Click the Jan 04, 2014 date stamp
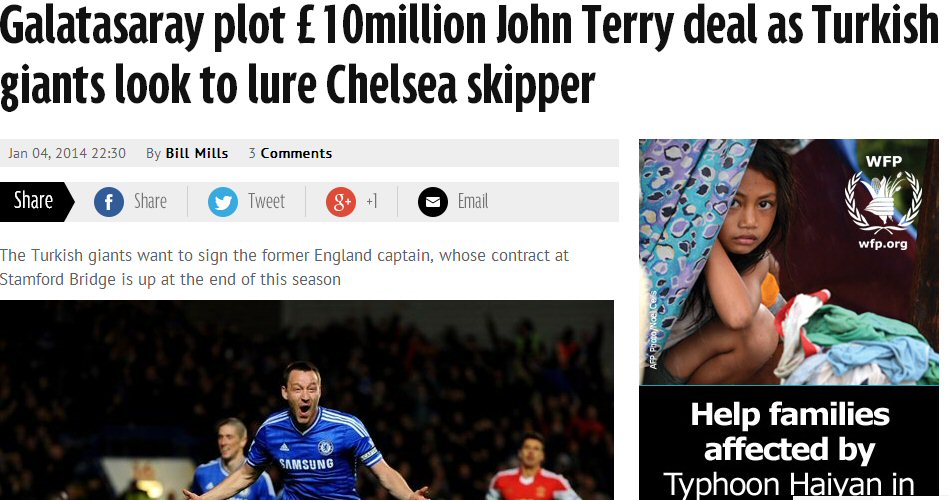The width and height of the screenshot is (949, 500). (67, 153)
